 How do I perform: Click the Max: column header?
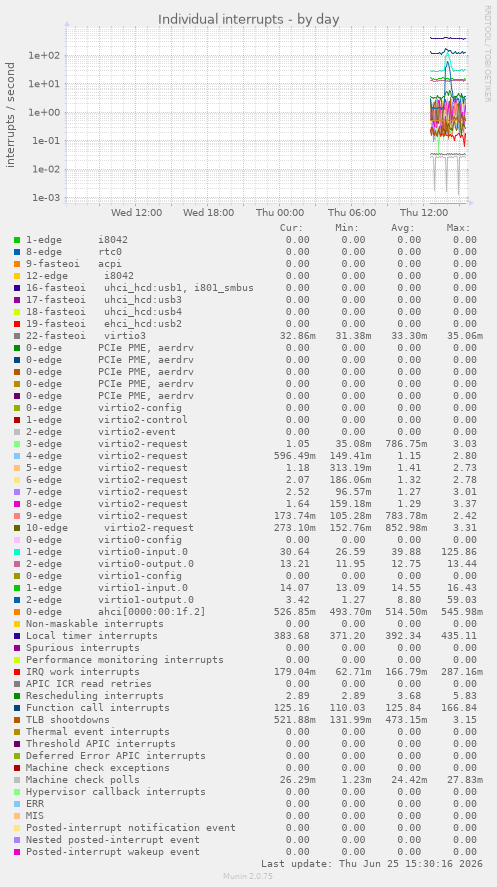[459, 227]
